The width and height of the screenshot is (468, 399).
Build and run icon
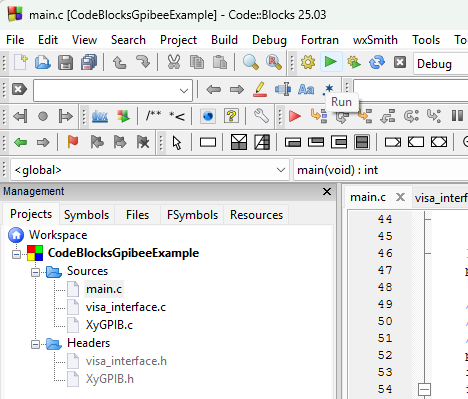click(x=354, y=62)
